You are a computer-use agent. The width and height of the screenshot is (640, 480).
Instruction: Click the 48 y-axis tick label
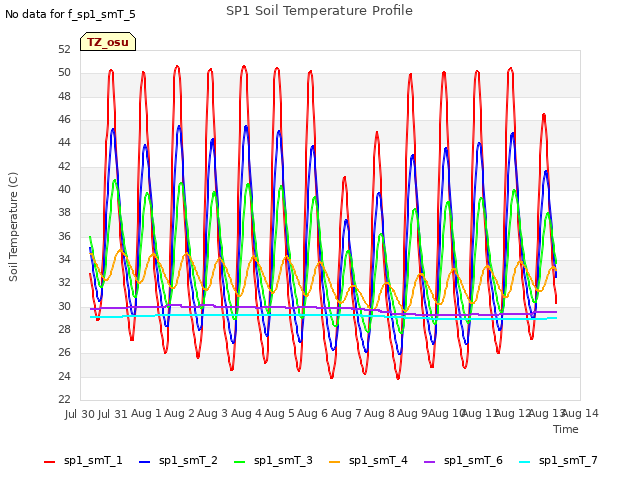pos(64,96)
